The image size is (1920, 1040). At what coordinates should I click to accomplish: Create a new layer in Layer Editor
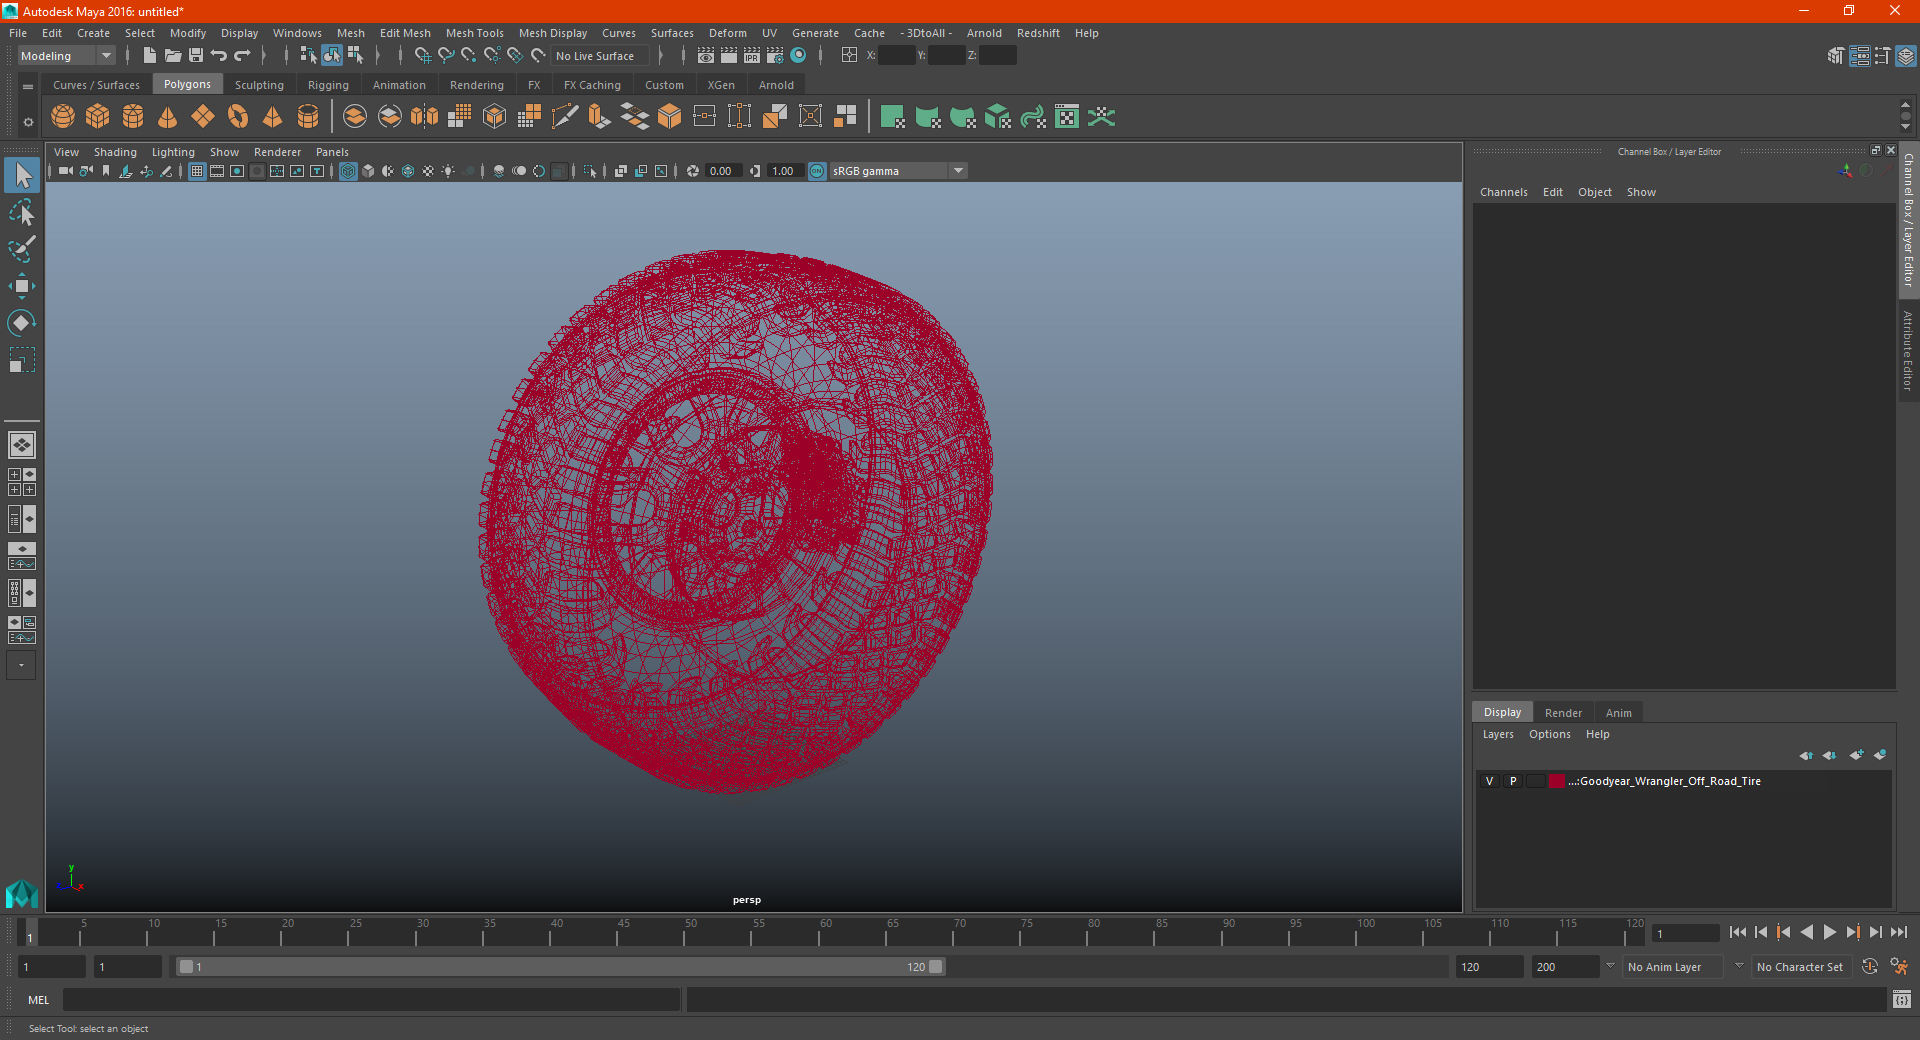tap(1856, 755)
